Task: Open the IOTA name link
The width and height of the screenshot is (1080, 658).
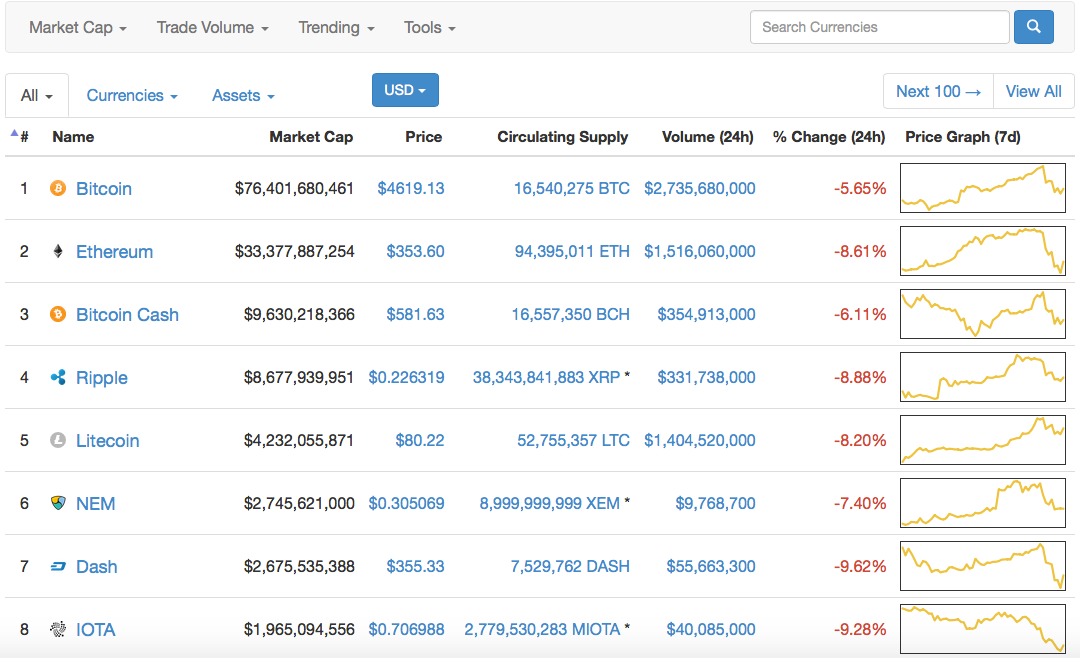Action: [95, 630]
